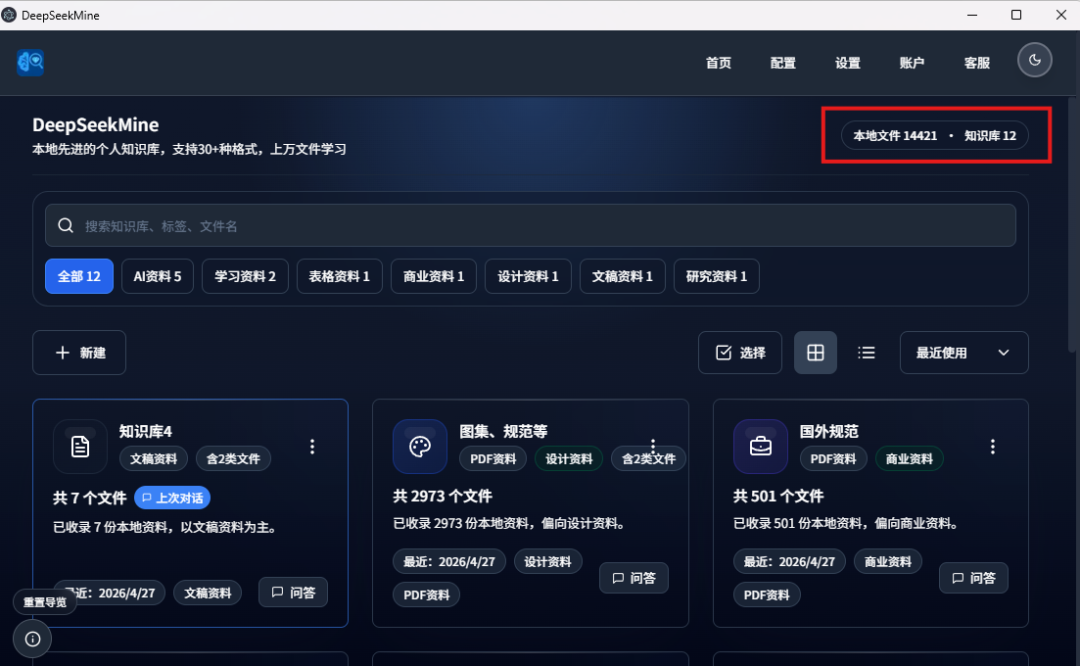Click the DeepSeekMine logo icon
This screenshot has width=1080, height=666.
30,63
